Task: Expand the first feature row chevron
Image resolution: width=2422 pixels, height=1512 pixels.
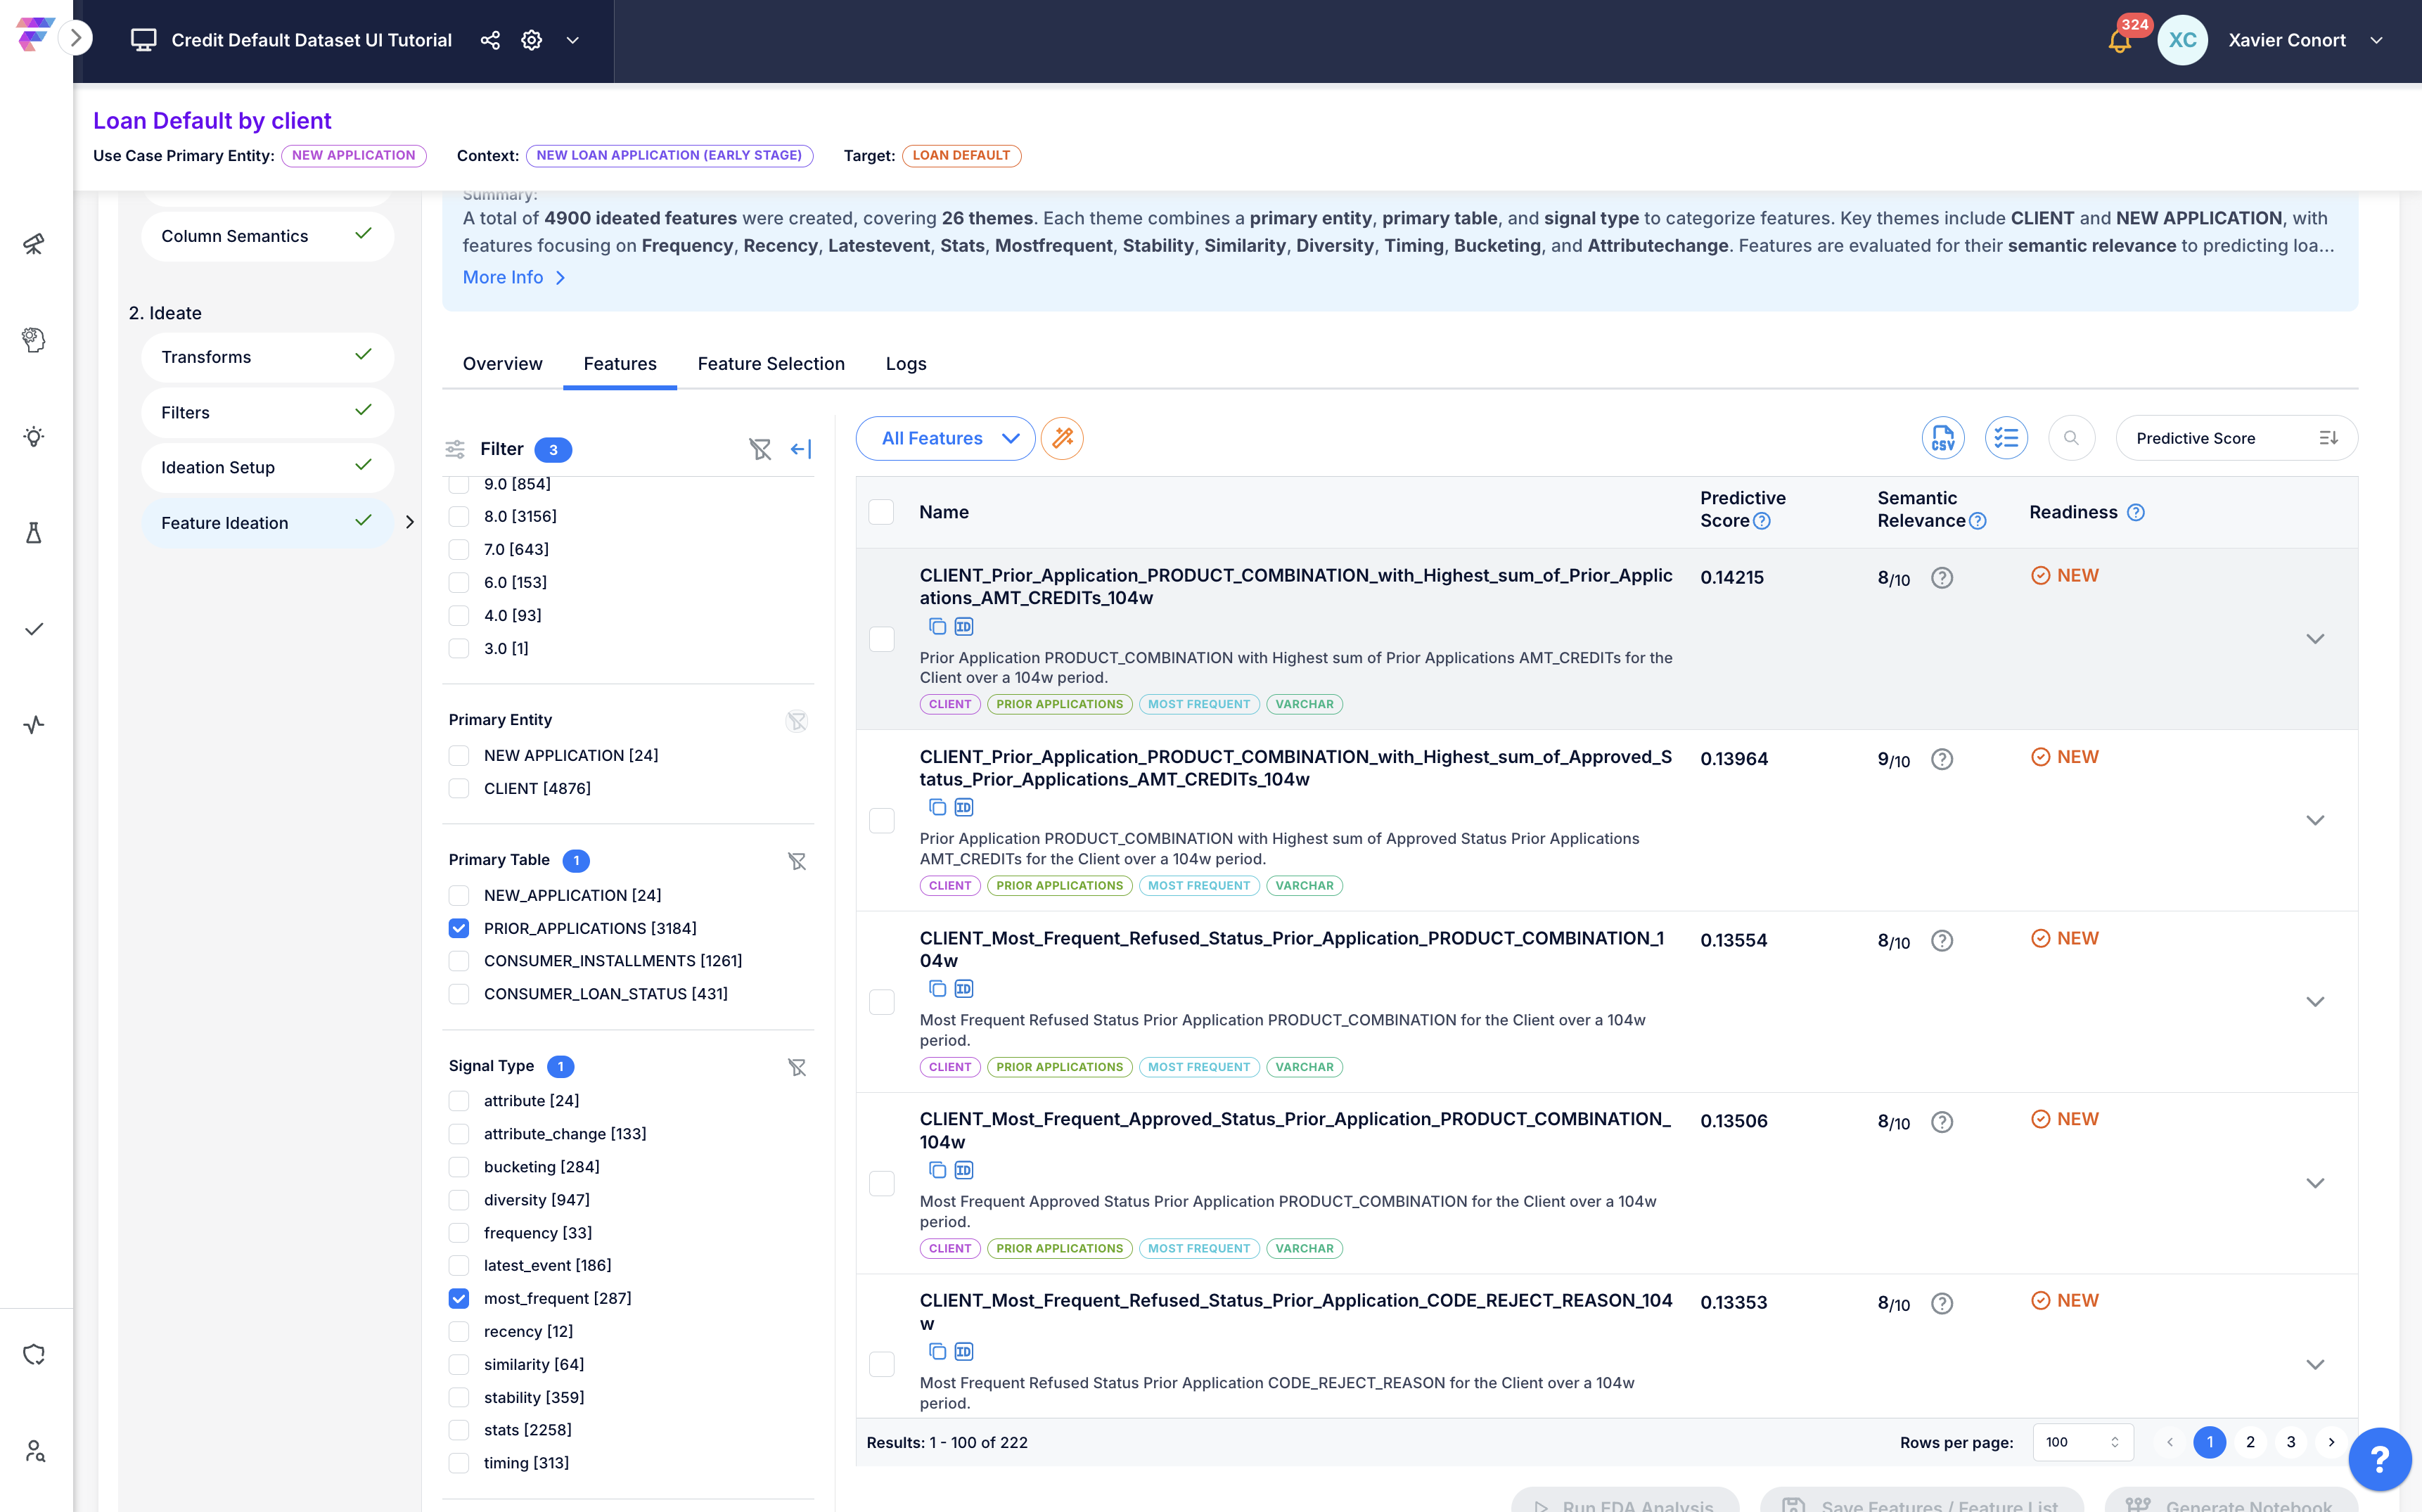Action: tap(2314, 639)
